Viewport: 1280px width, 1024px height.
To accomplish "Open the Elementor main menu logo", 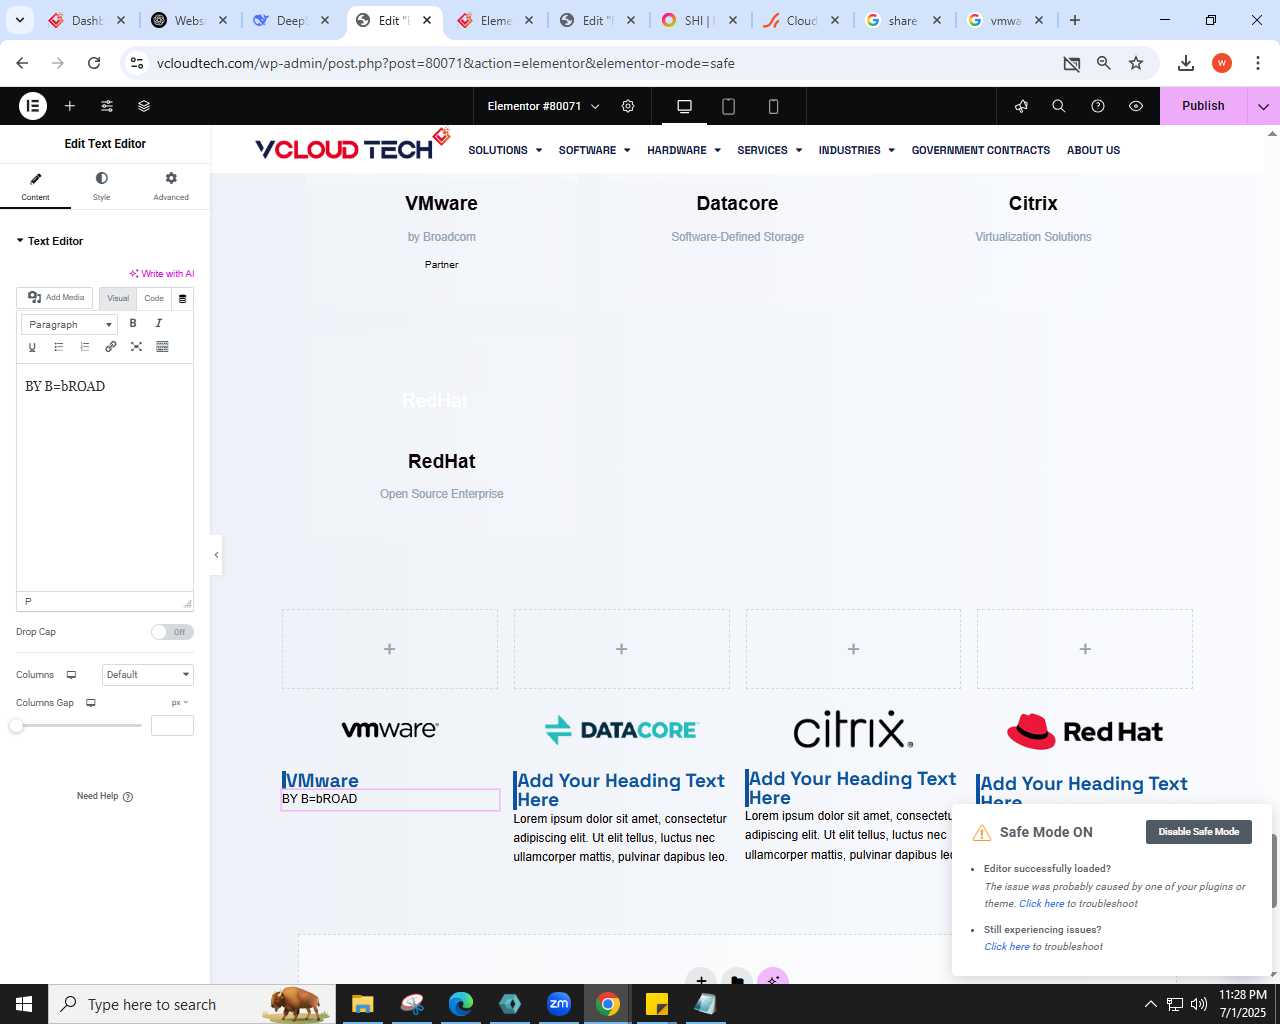I will click(x=33, y=106).
